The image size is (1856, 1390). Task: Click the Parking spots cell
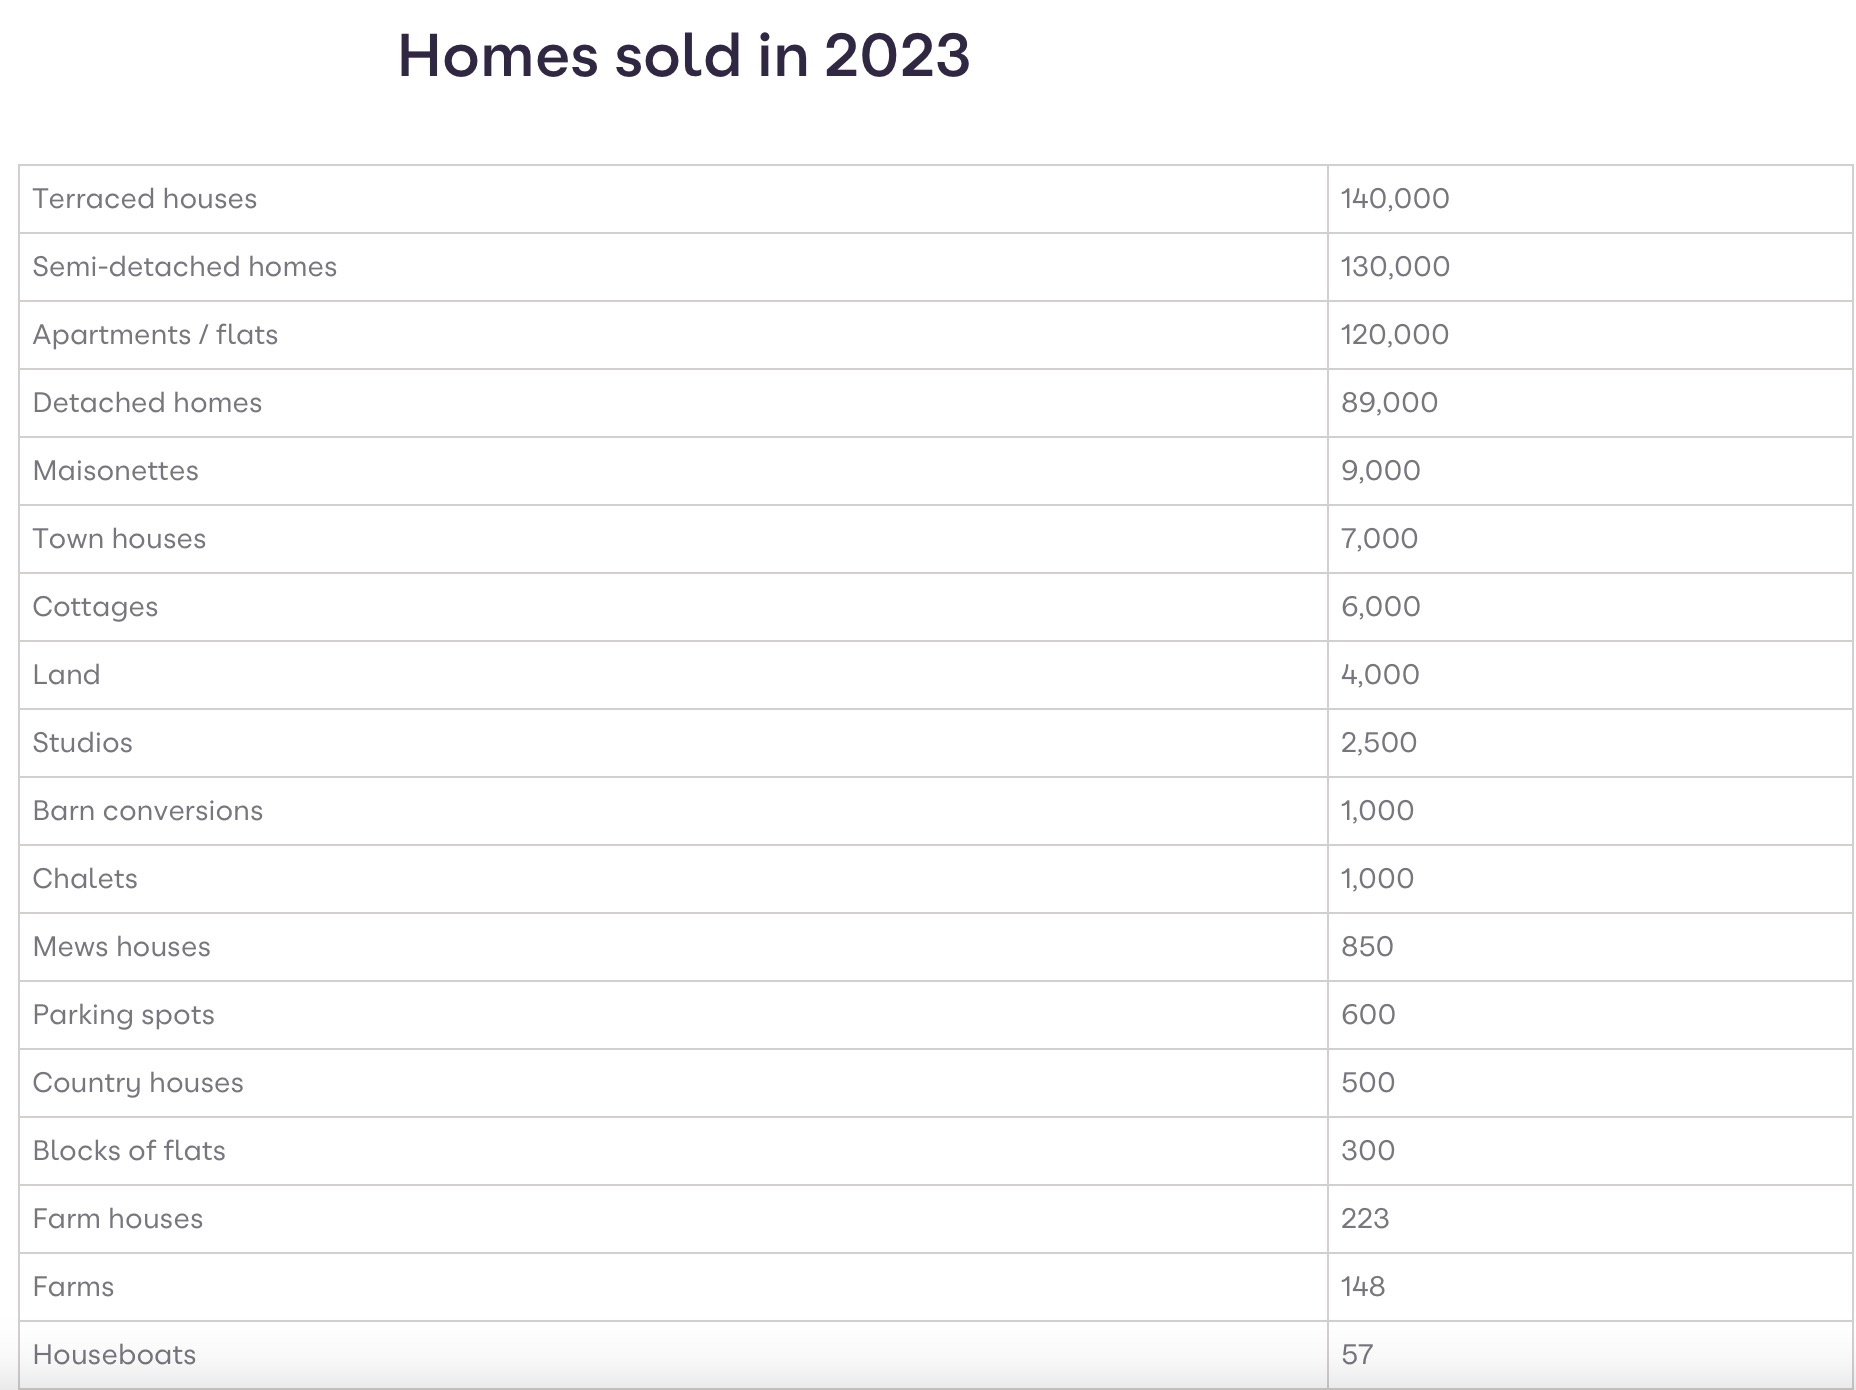tap(123, 1015)
